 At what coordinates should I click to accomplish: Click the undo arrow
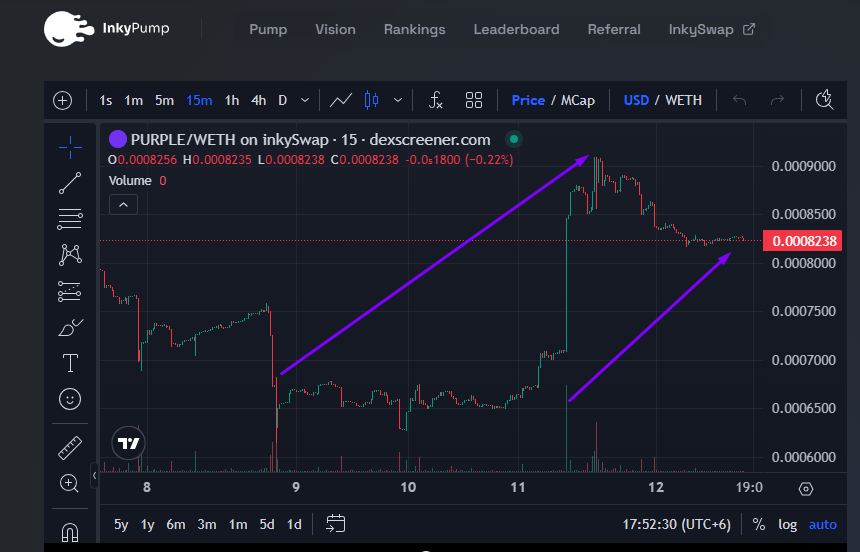click(x=740, y=100)
